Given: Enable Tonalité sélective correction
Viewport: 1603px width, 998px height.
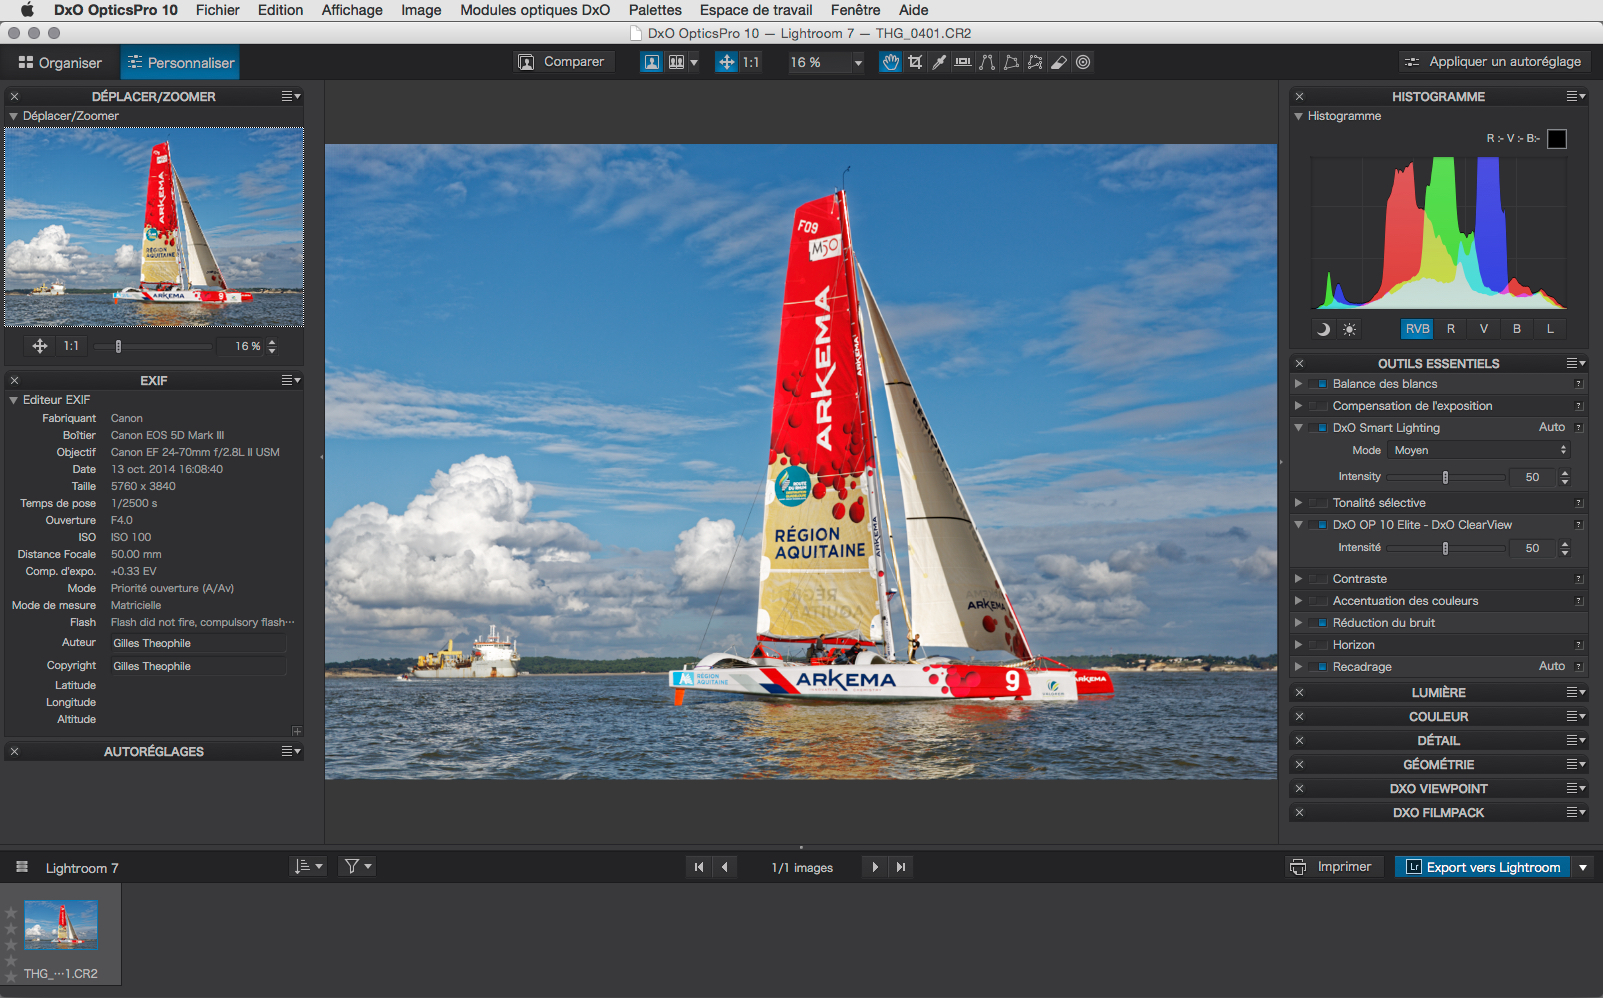Looking at the screenshot, I should click(1320, 503).
